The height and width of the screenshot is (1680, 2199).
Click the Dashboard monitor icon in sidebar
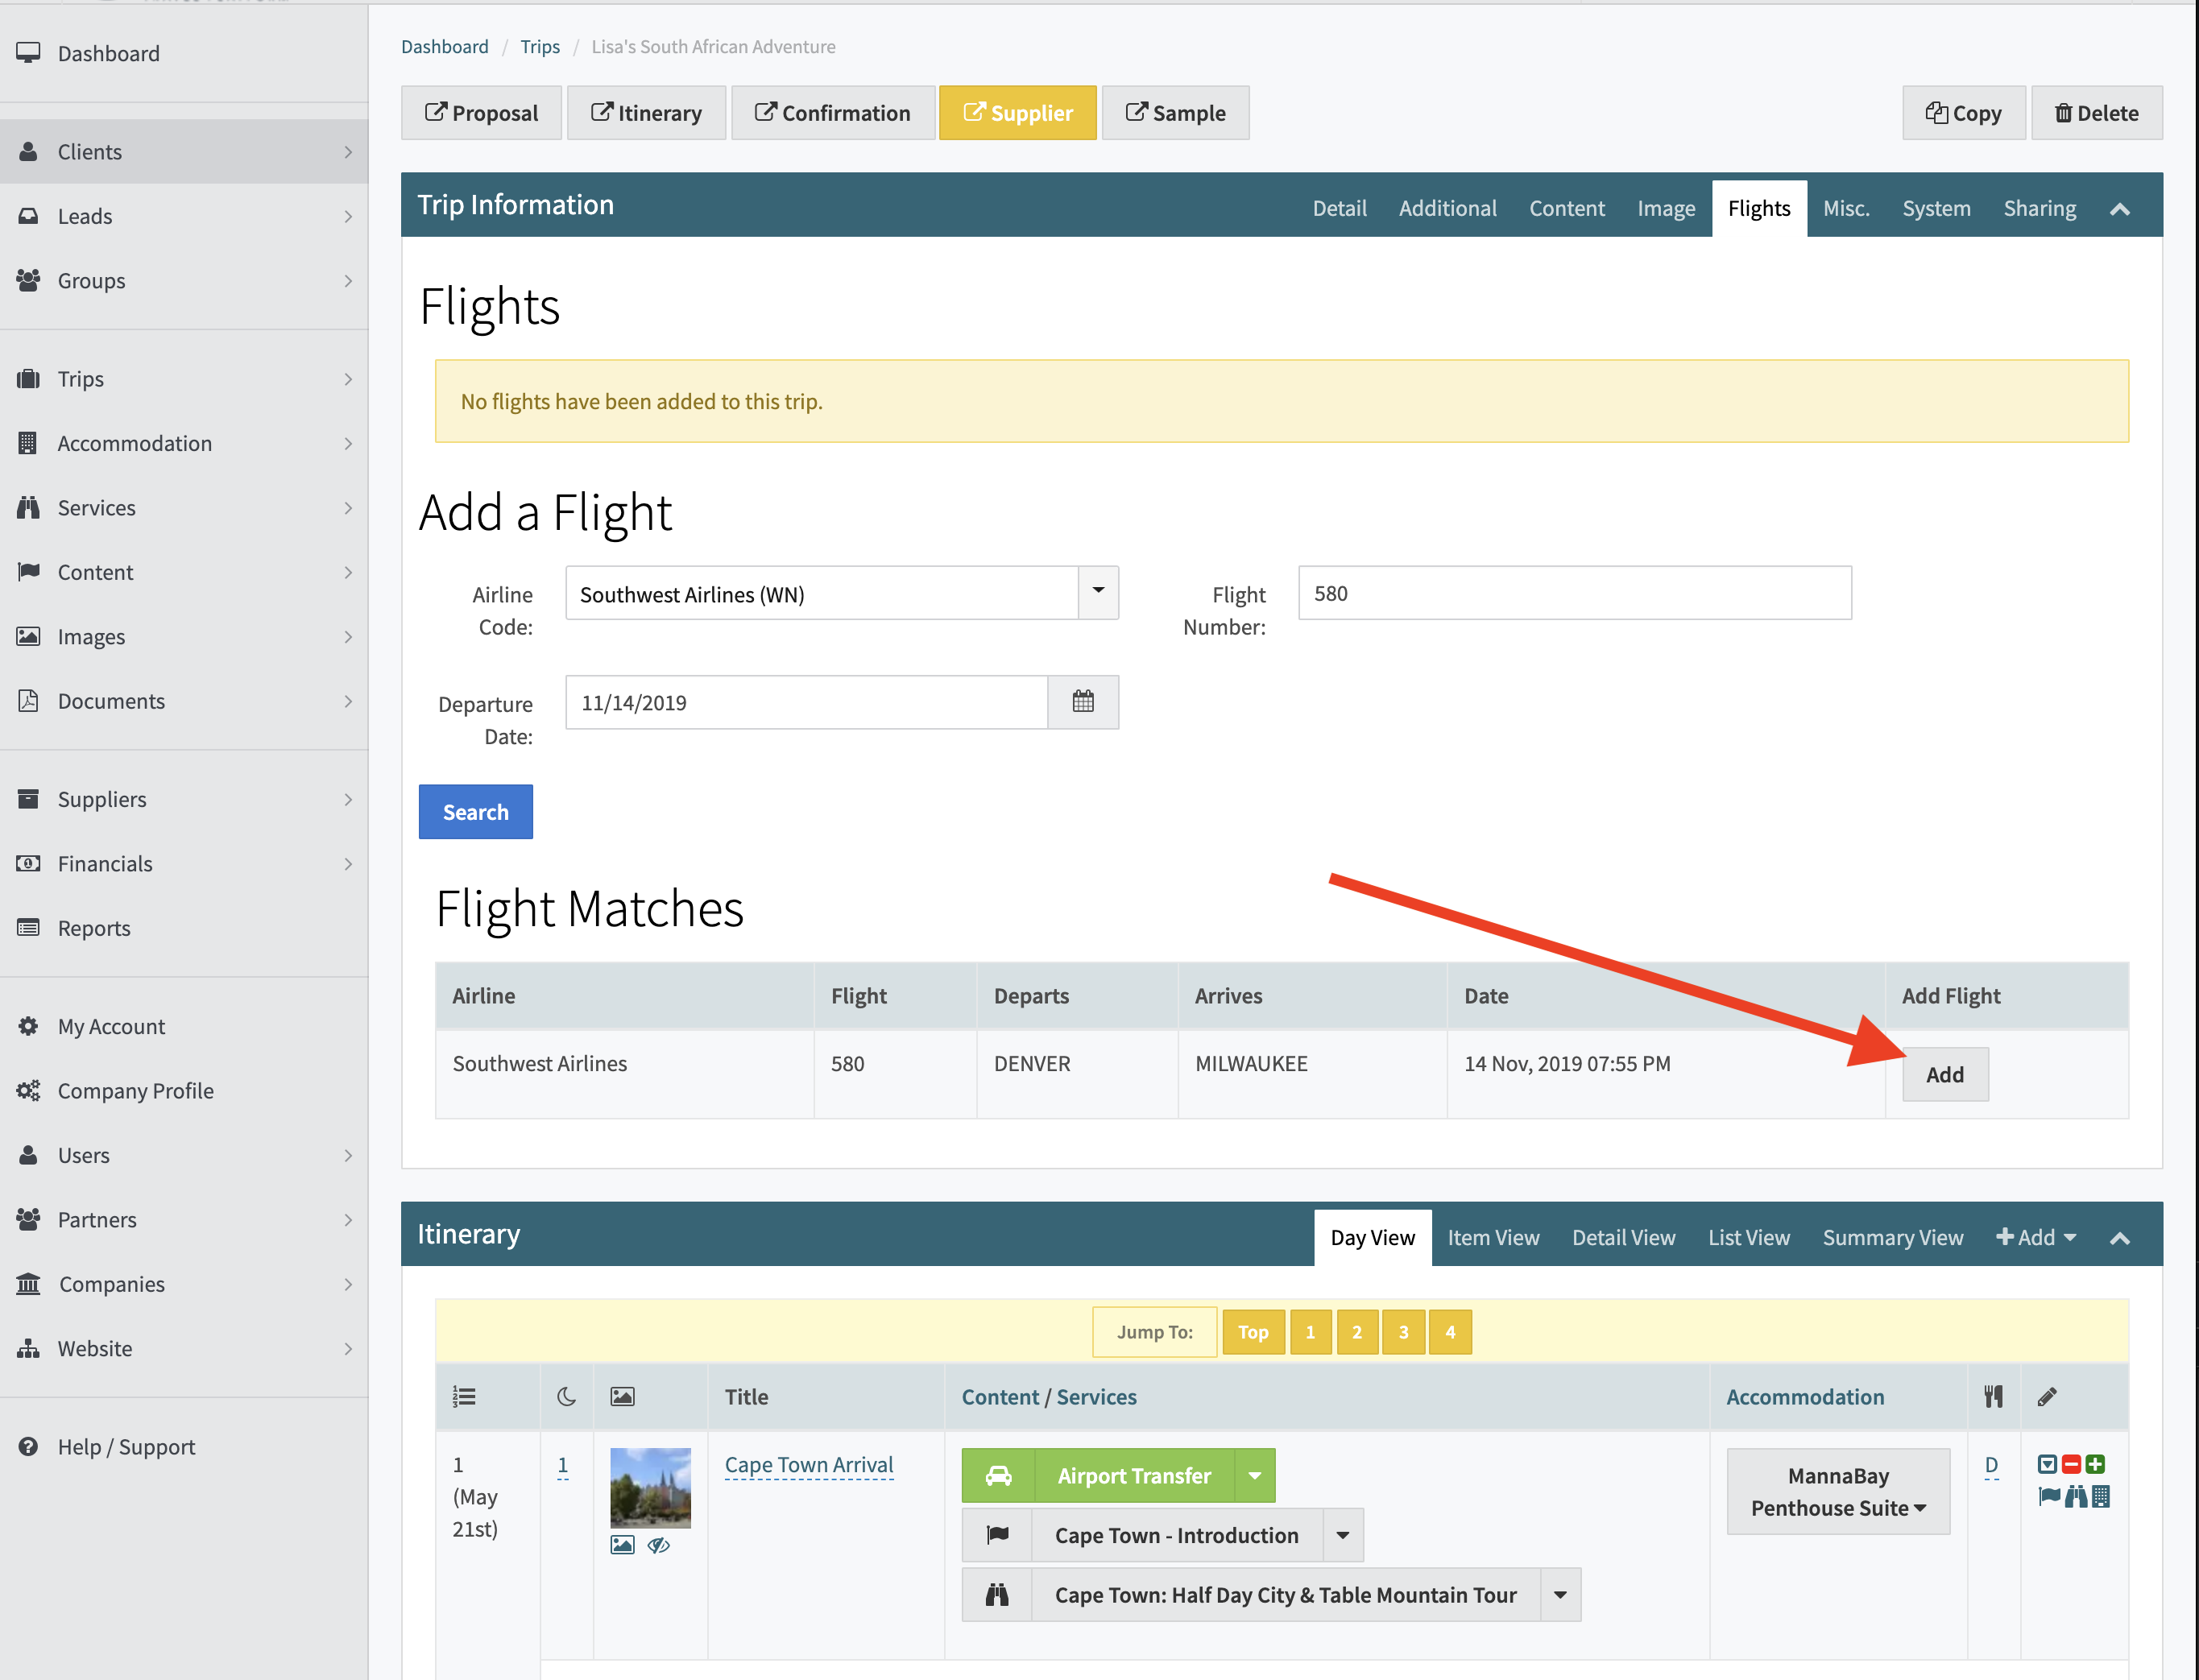tap(28, 52)
